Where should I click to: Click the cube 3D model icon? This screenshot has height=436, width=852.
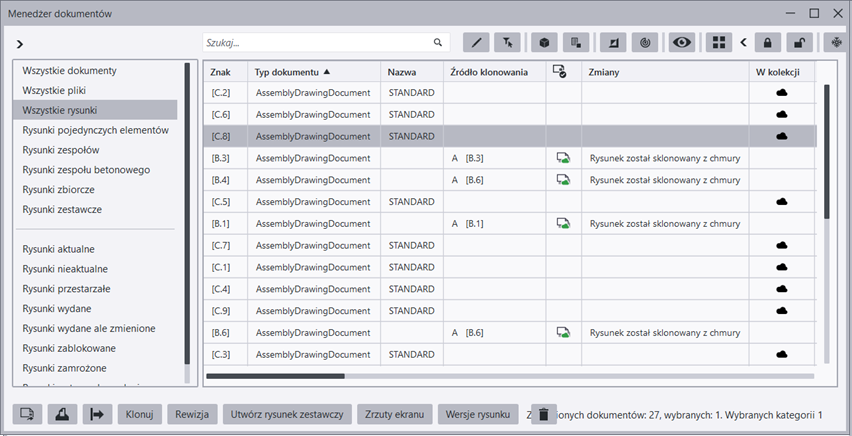[x=544, y=43]
